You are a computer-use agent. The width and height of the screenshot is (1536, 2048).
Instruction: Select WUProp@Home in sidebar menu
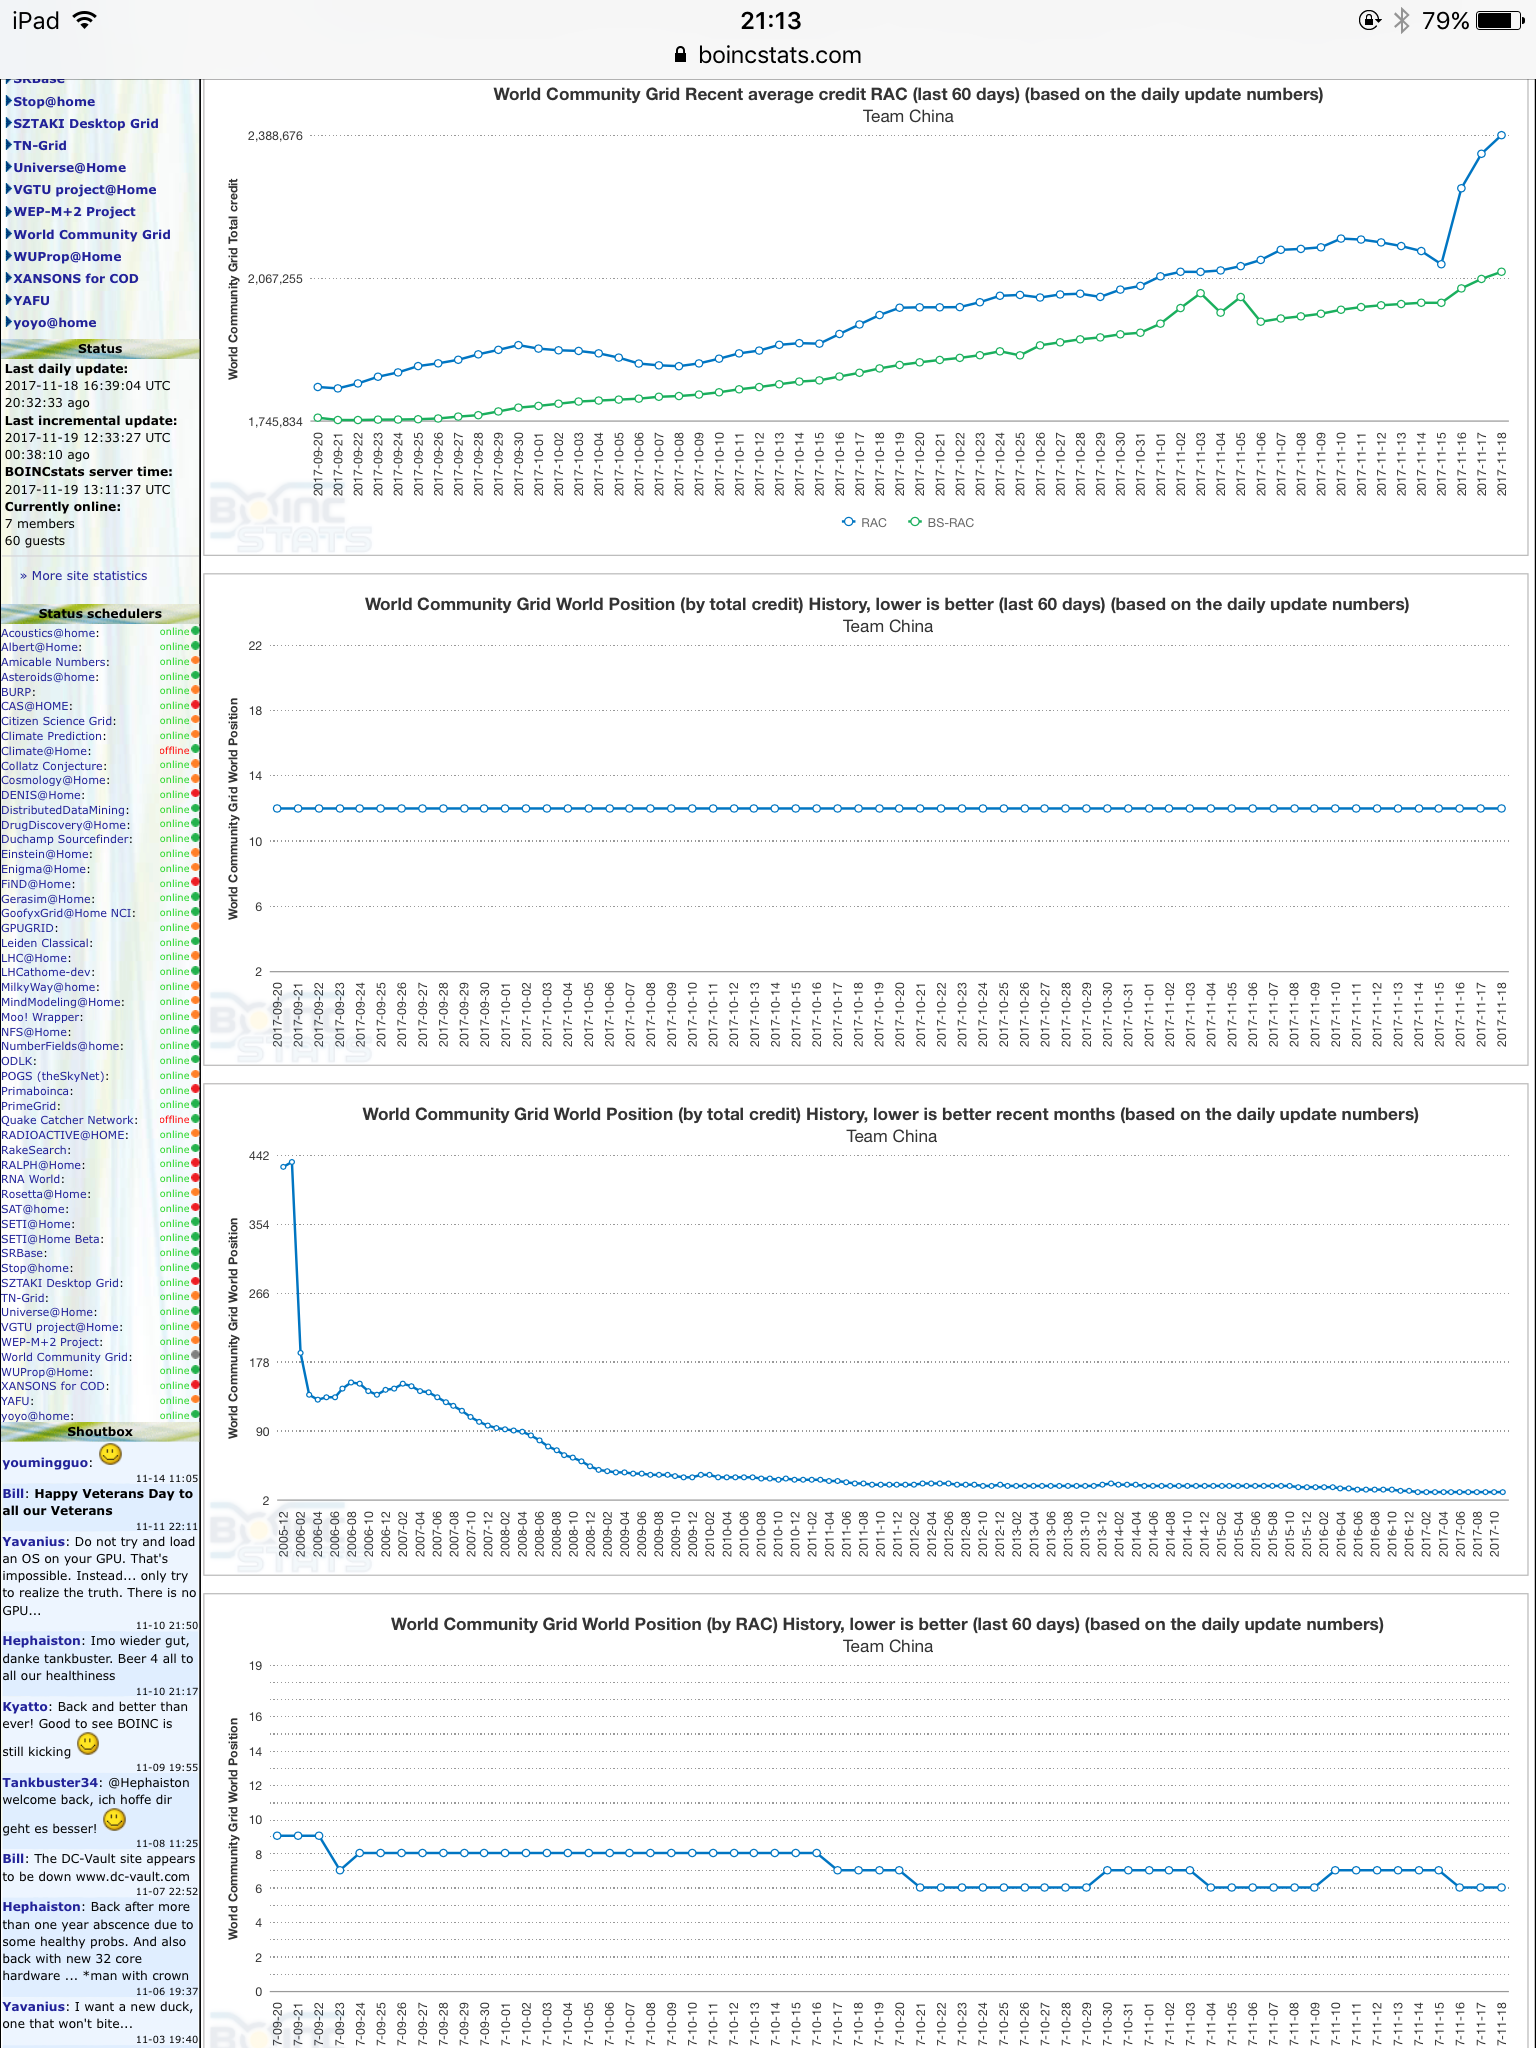coord(67,256)
